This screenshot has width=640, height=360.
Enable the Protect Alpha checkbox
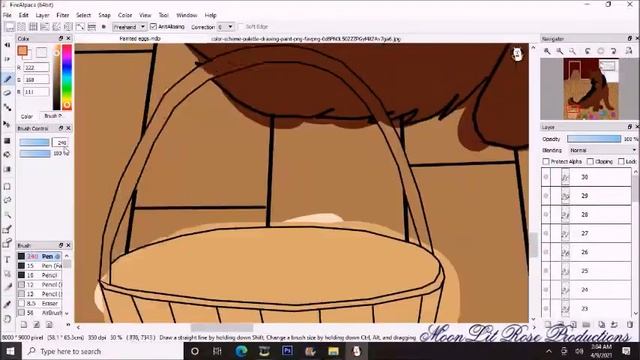[x=546, y=162]
